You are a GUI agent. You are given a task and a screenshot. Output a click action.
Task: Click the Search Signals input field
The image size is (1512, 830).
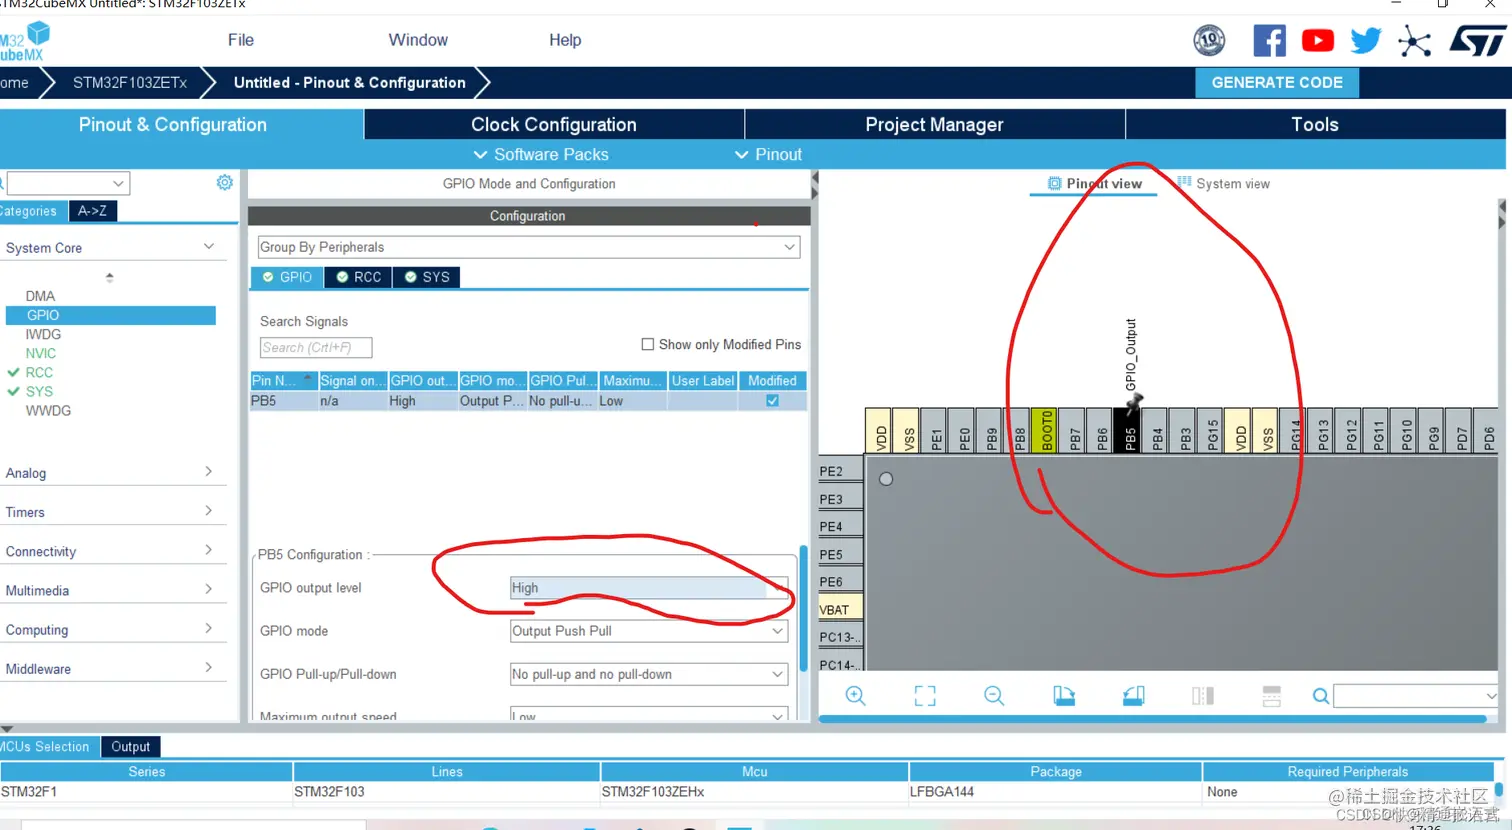click(316, 347)
